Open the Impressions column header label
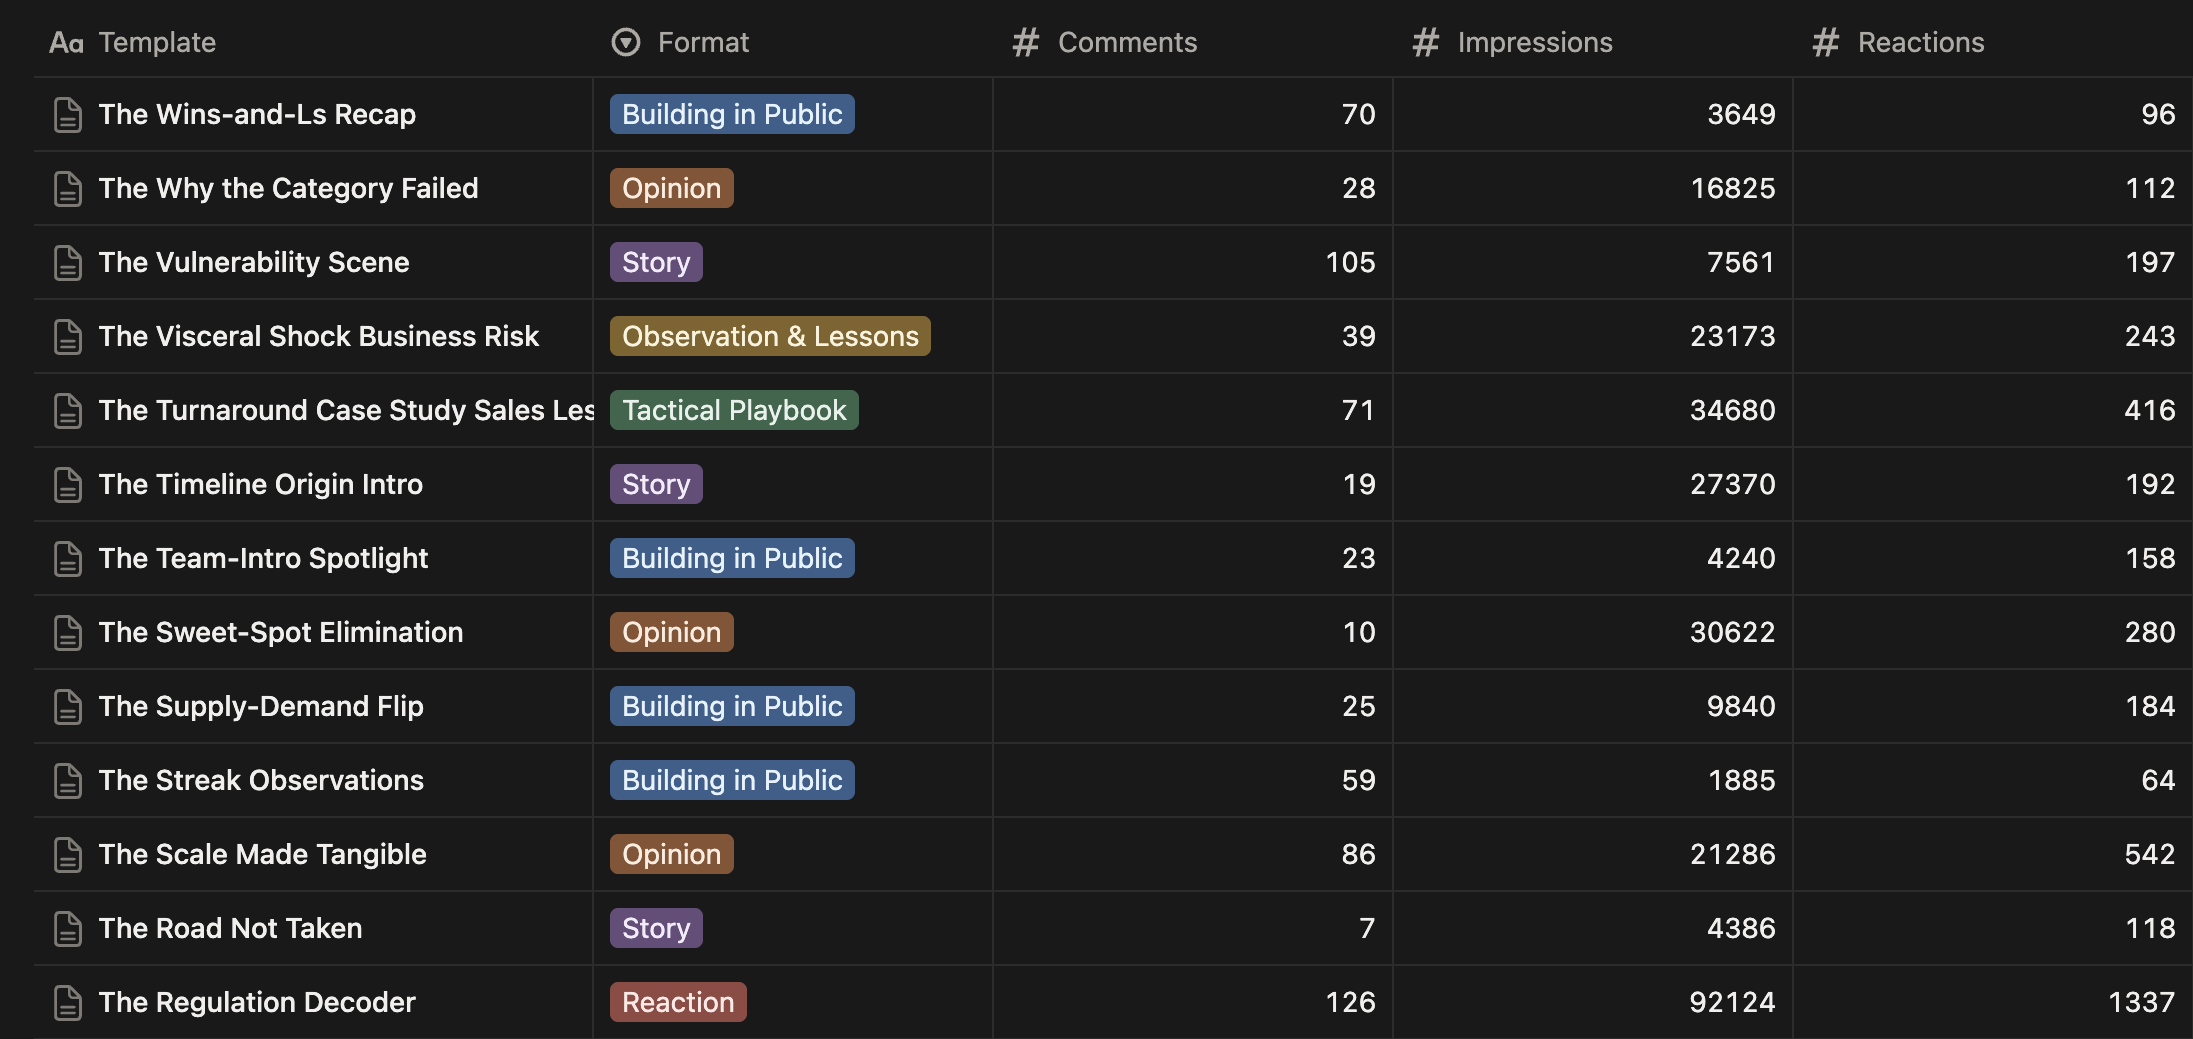2193x1039 pixels. pos(1535,42)
